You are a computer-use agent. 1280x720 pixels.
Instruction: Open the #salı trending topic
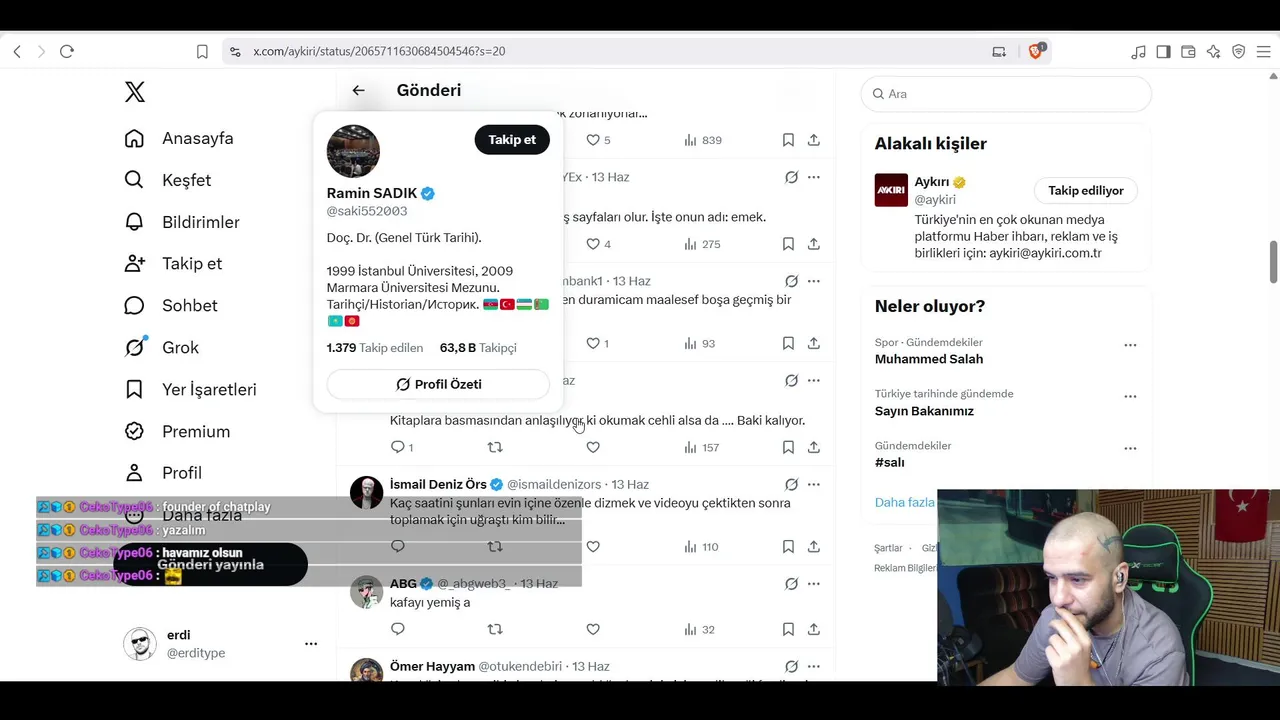(x=890, y=463)
